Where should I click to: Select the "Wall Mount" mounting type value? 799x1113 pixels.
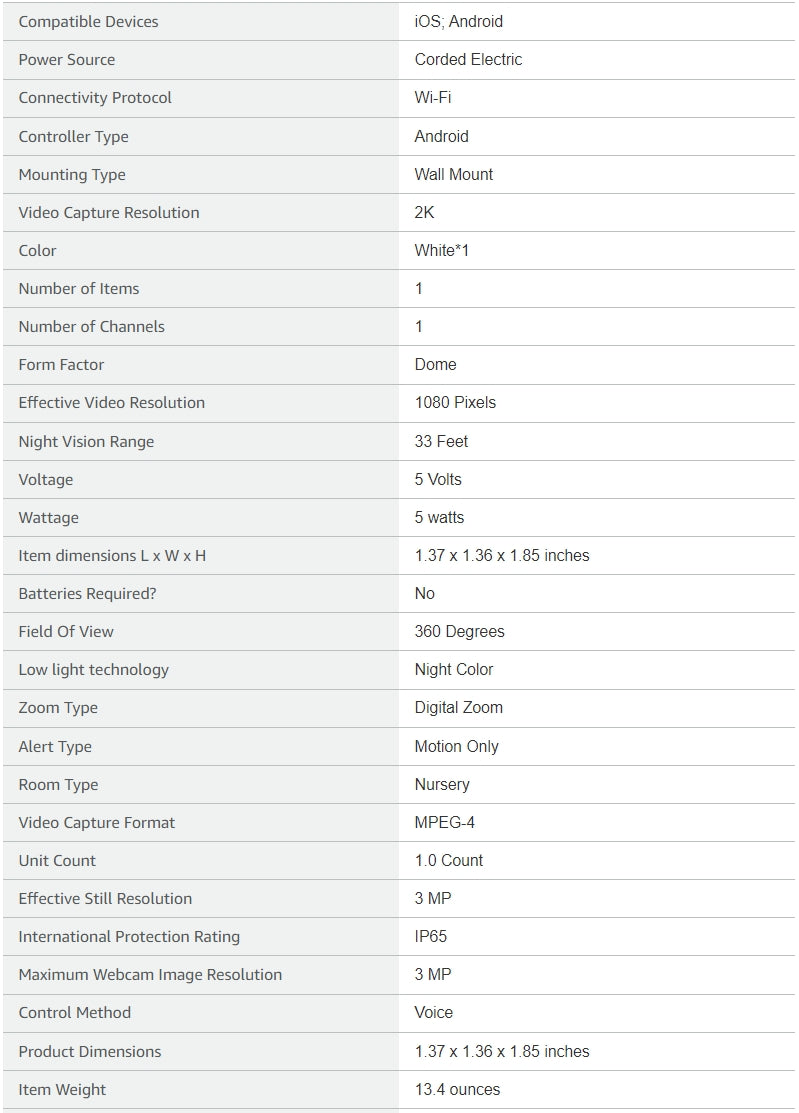click(454, 174)
